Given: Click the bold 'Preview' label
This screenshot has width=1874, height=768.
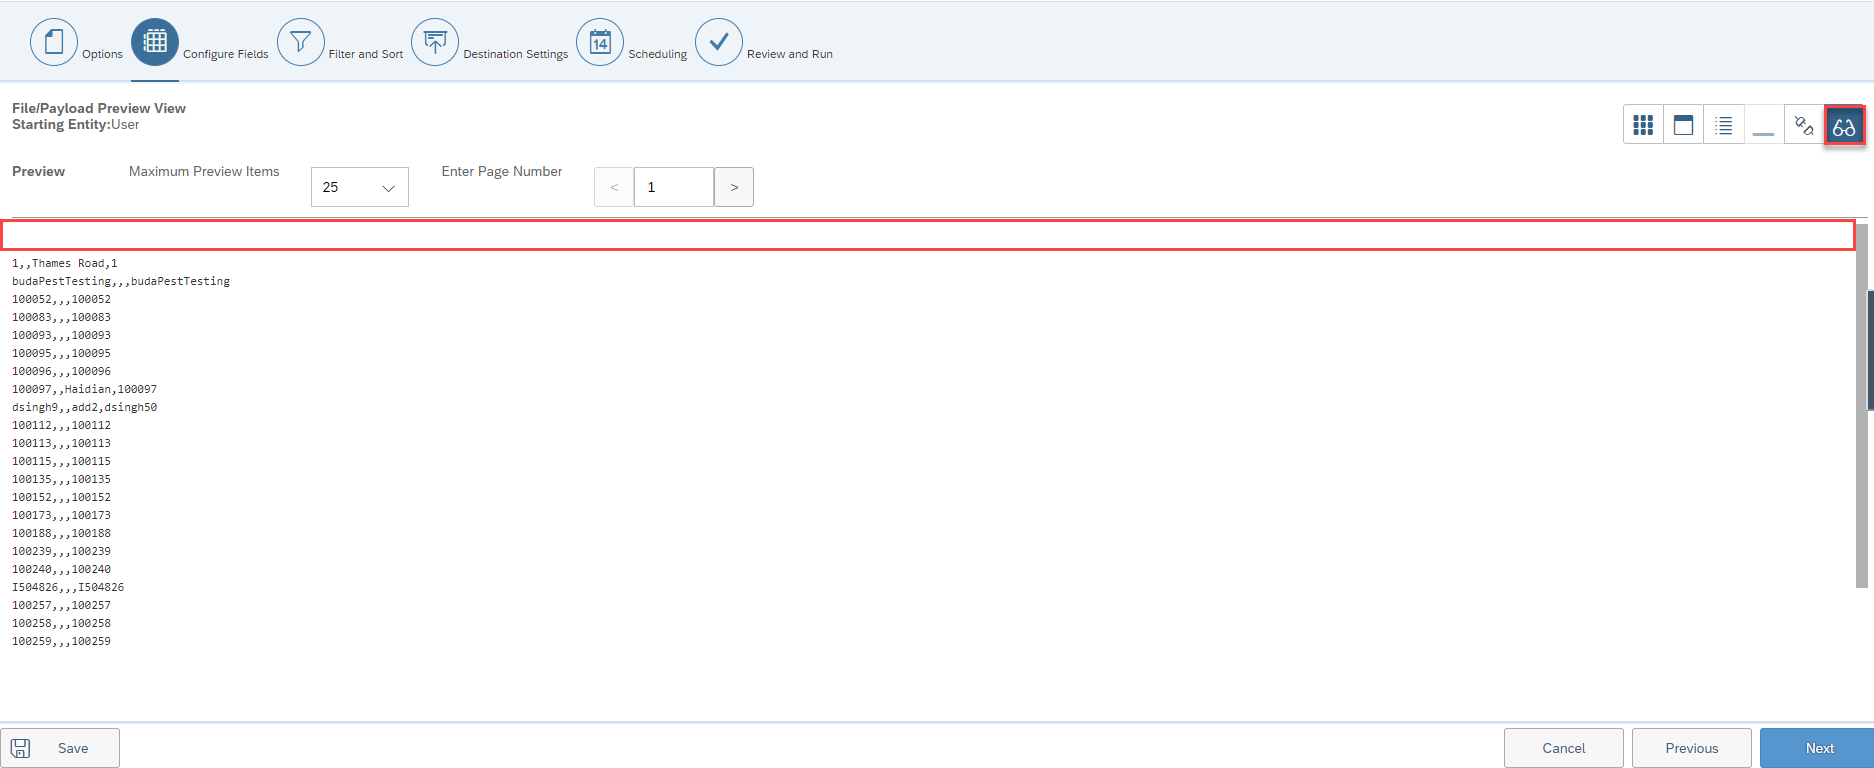Looking at the screenshot, I should (38, 171).
